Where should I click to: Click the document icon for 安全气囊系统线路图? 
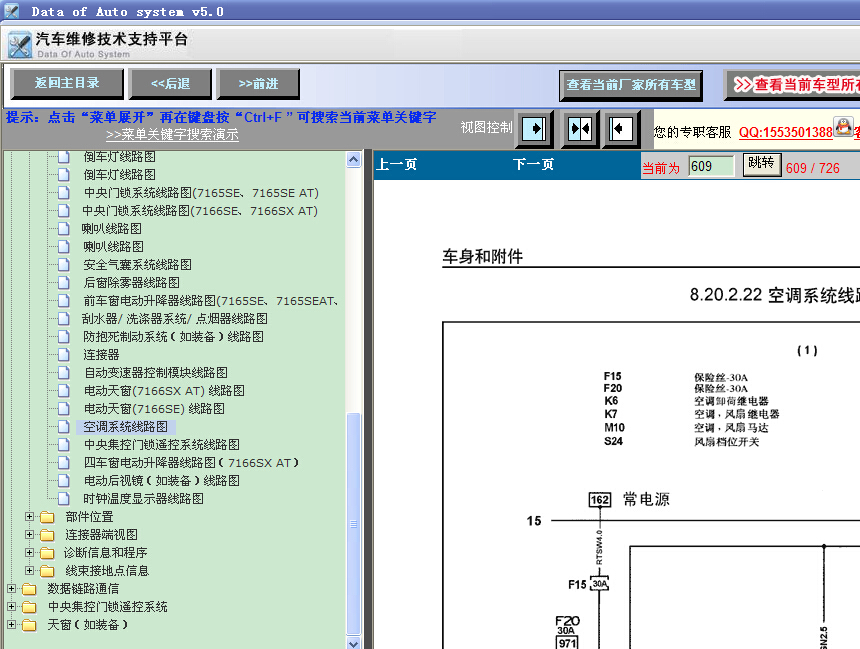coord(64,265)
